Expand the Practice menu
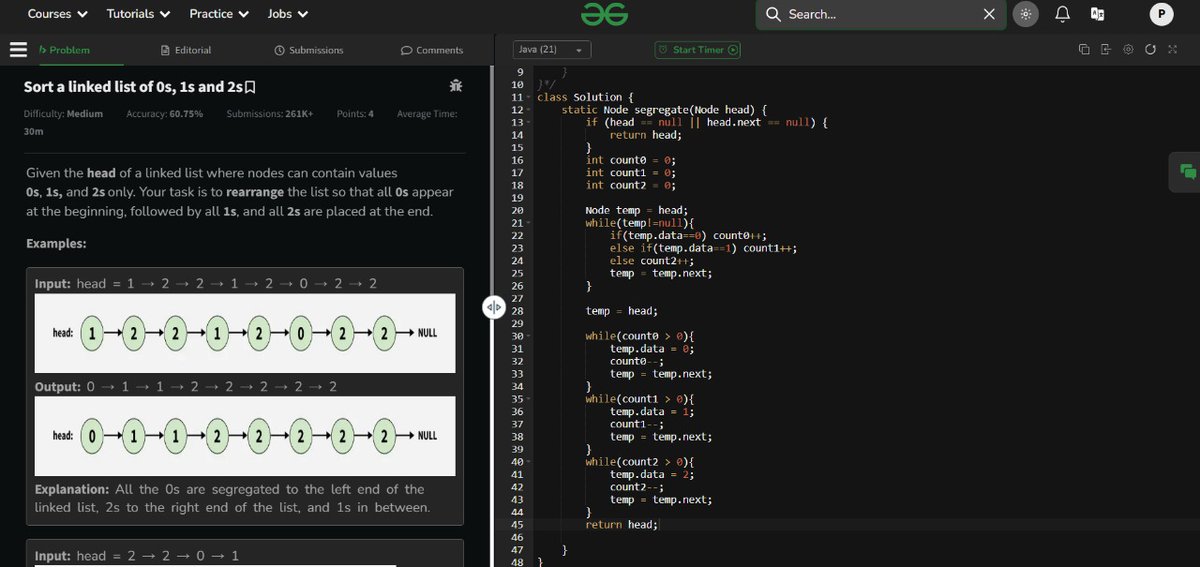This screenshot has width=1200, height=567. [219, 14]
